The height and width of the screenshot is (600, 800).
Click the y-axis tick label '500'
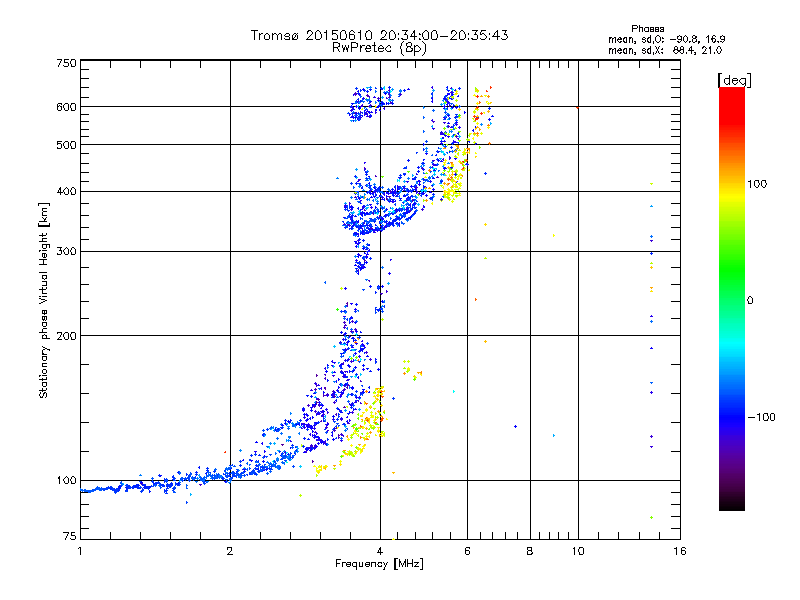pos(66,145)
